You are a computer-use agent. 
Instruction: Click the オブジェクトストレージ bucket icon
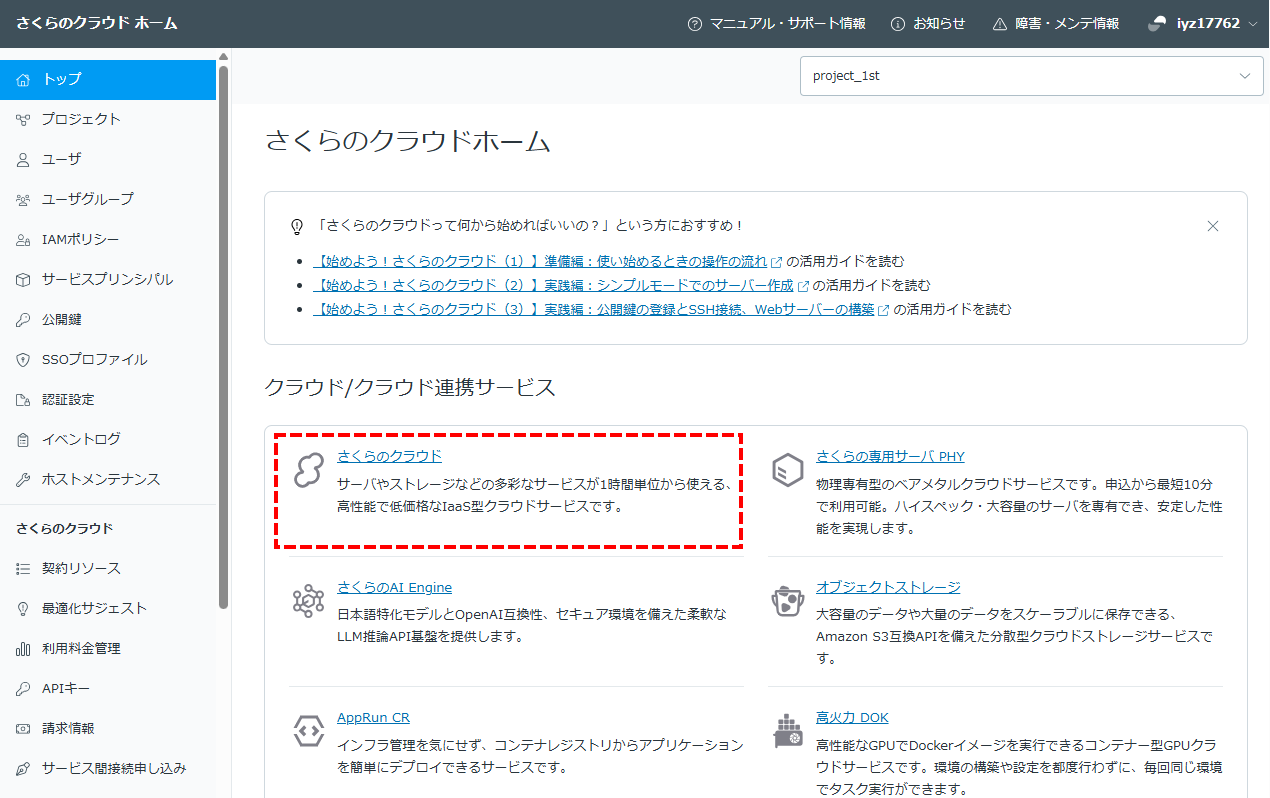pyautogui.click(x=788, y=600)
